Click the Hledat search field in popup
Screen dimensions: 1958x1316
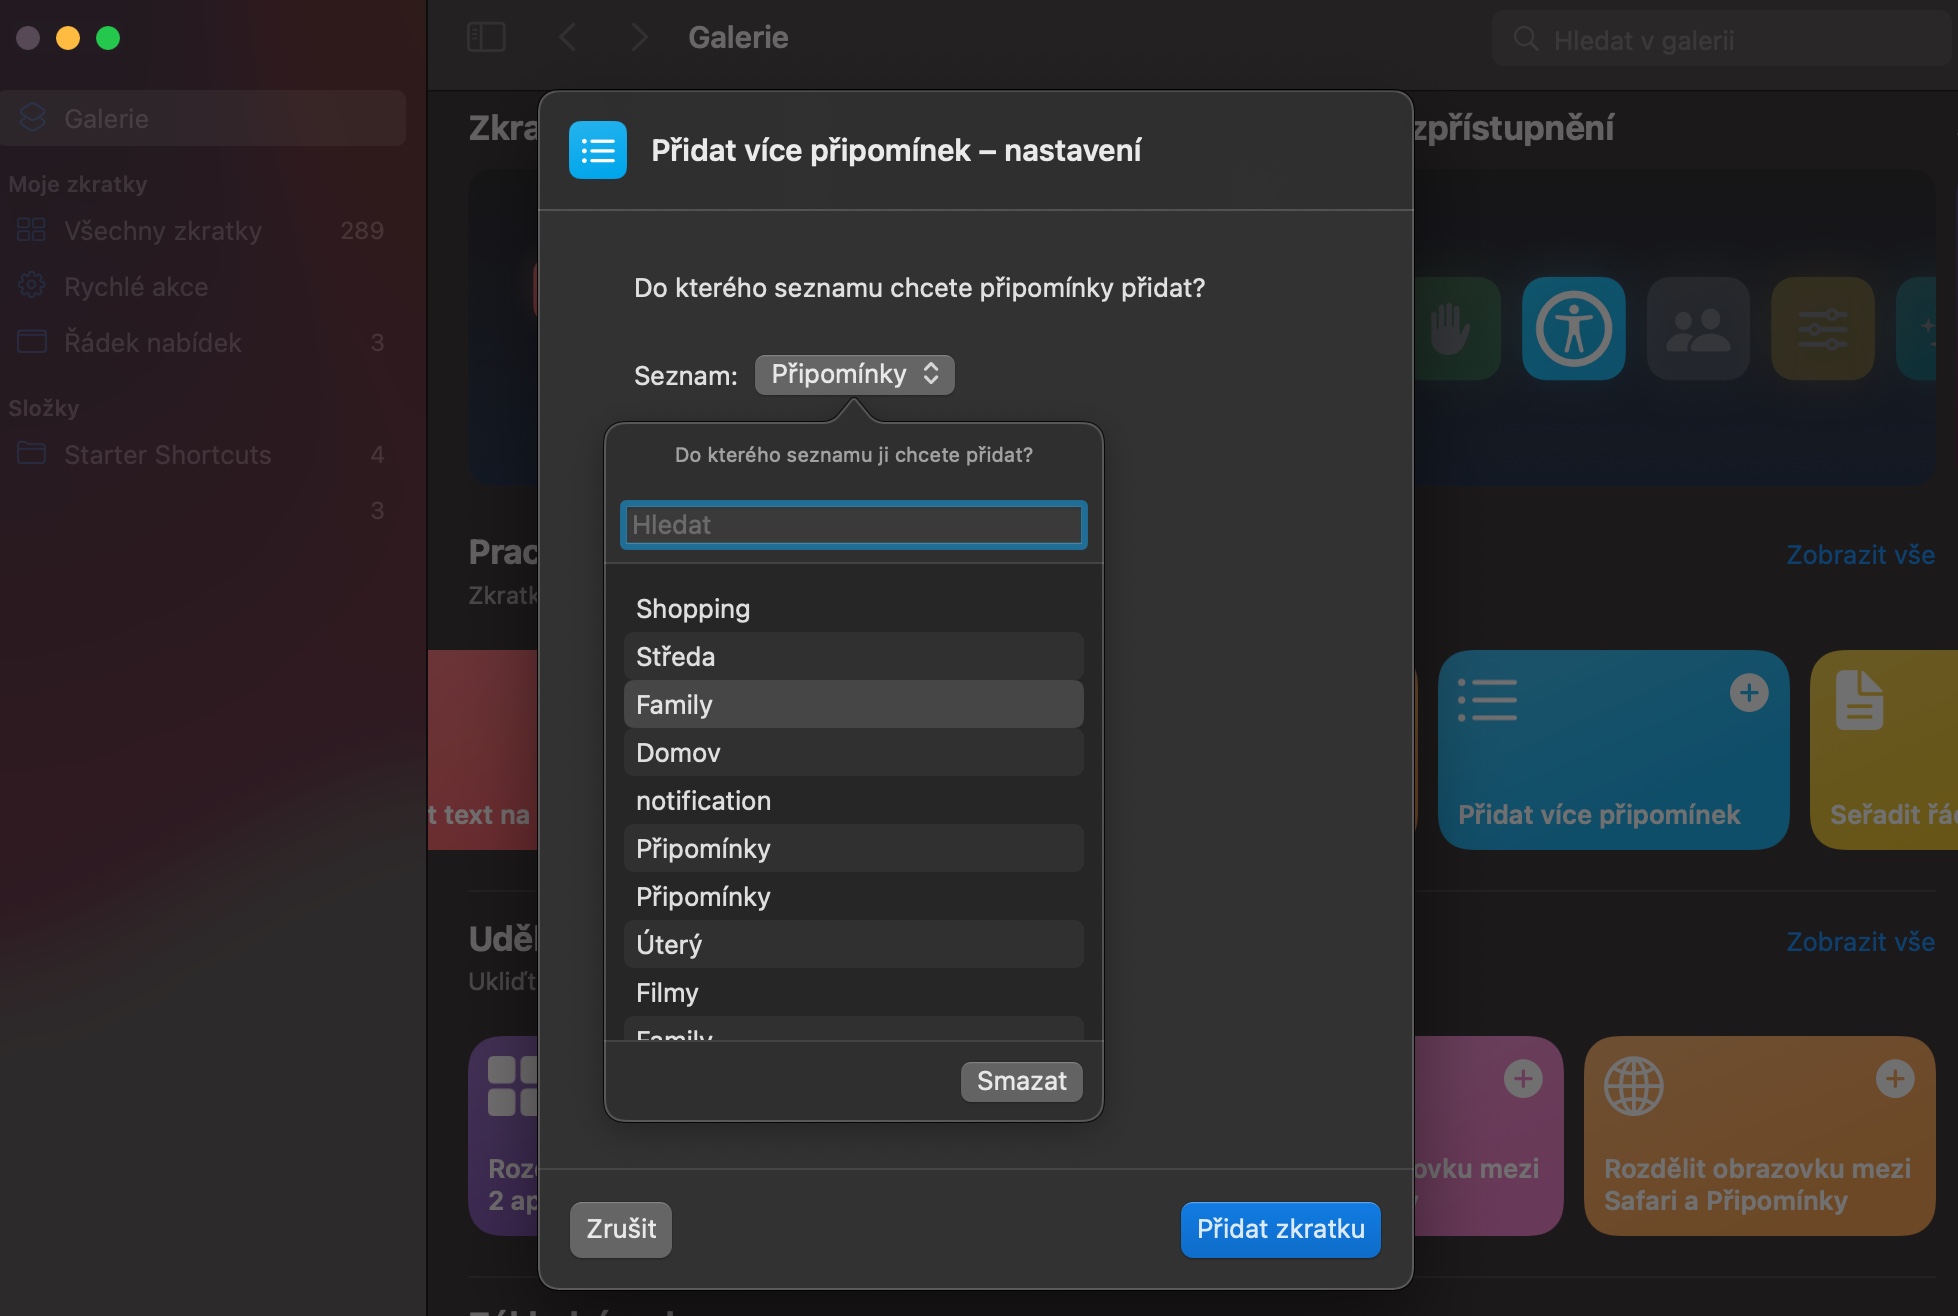point(853,525)
